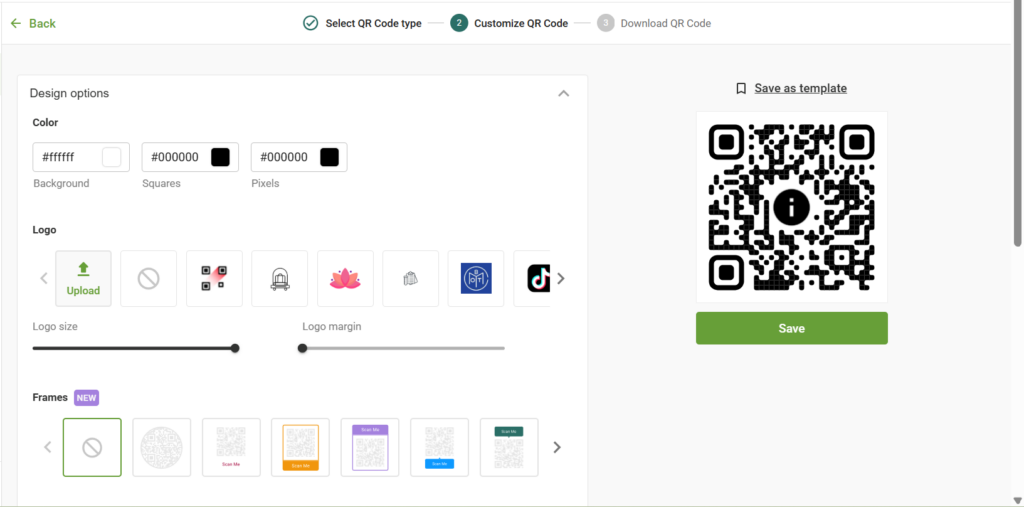
Task: Click the purple NEW badge beside Frames
Action: pos(86,397)
